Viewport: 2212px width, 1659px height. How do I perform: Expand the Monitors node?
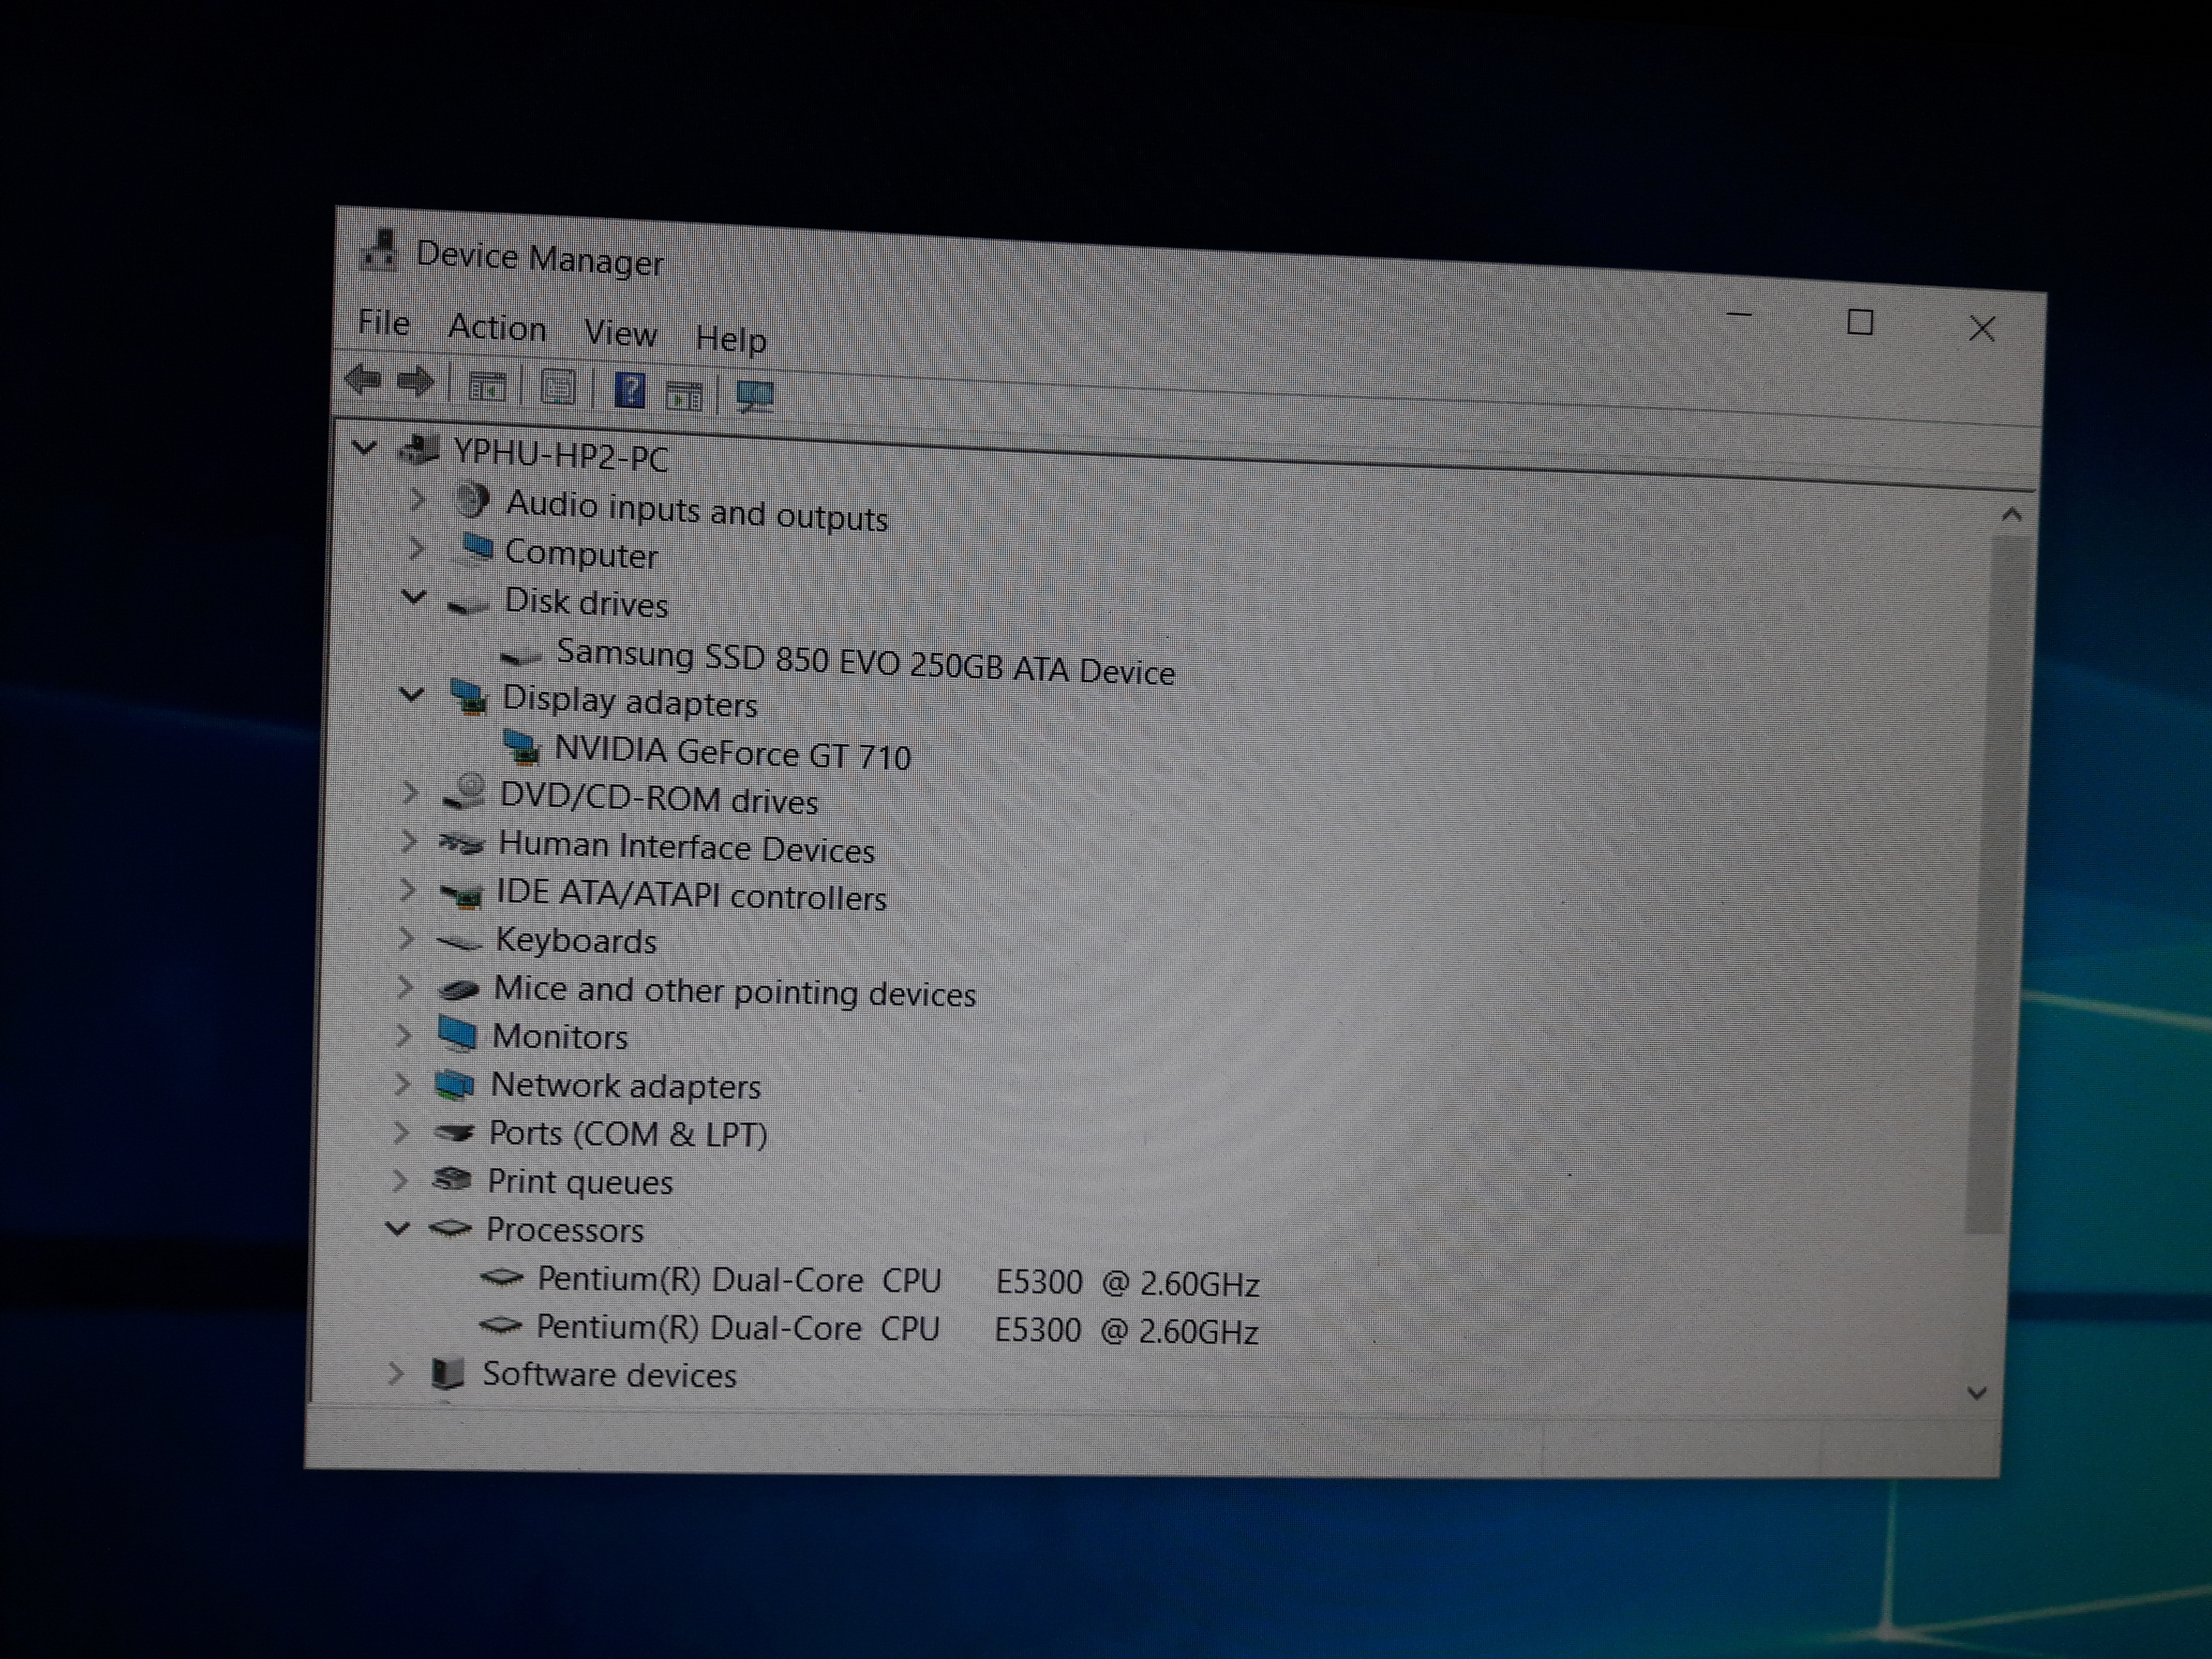point(403,1035)
